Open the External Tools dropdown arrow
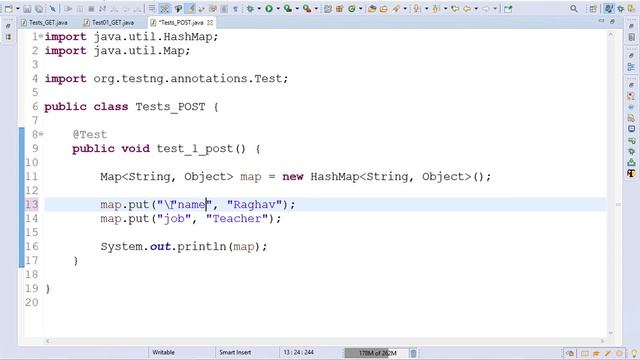Viewport: 640px width, 360px height. (x=316, y=9)
